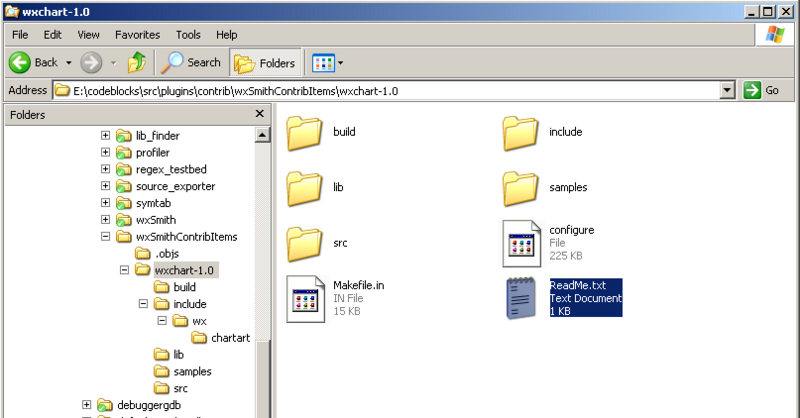Select profiler folder in tree
This screenshot has height=418, width=800.
pos(152,153)
